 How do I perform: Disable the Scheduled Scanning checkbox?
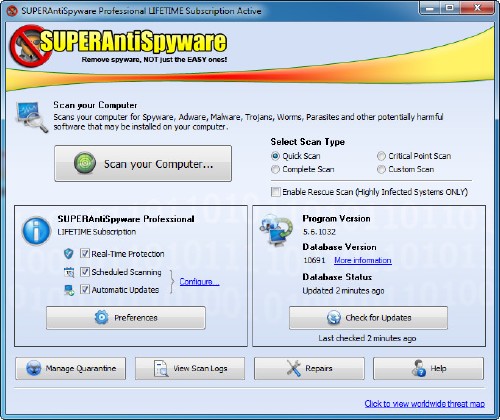click(85, 272)
